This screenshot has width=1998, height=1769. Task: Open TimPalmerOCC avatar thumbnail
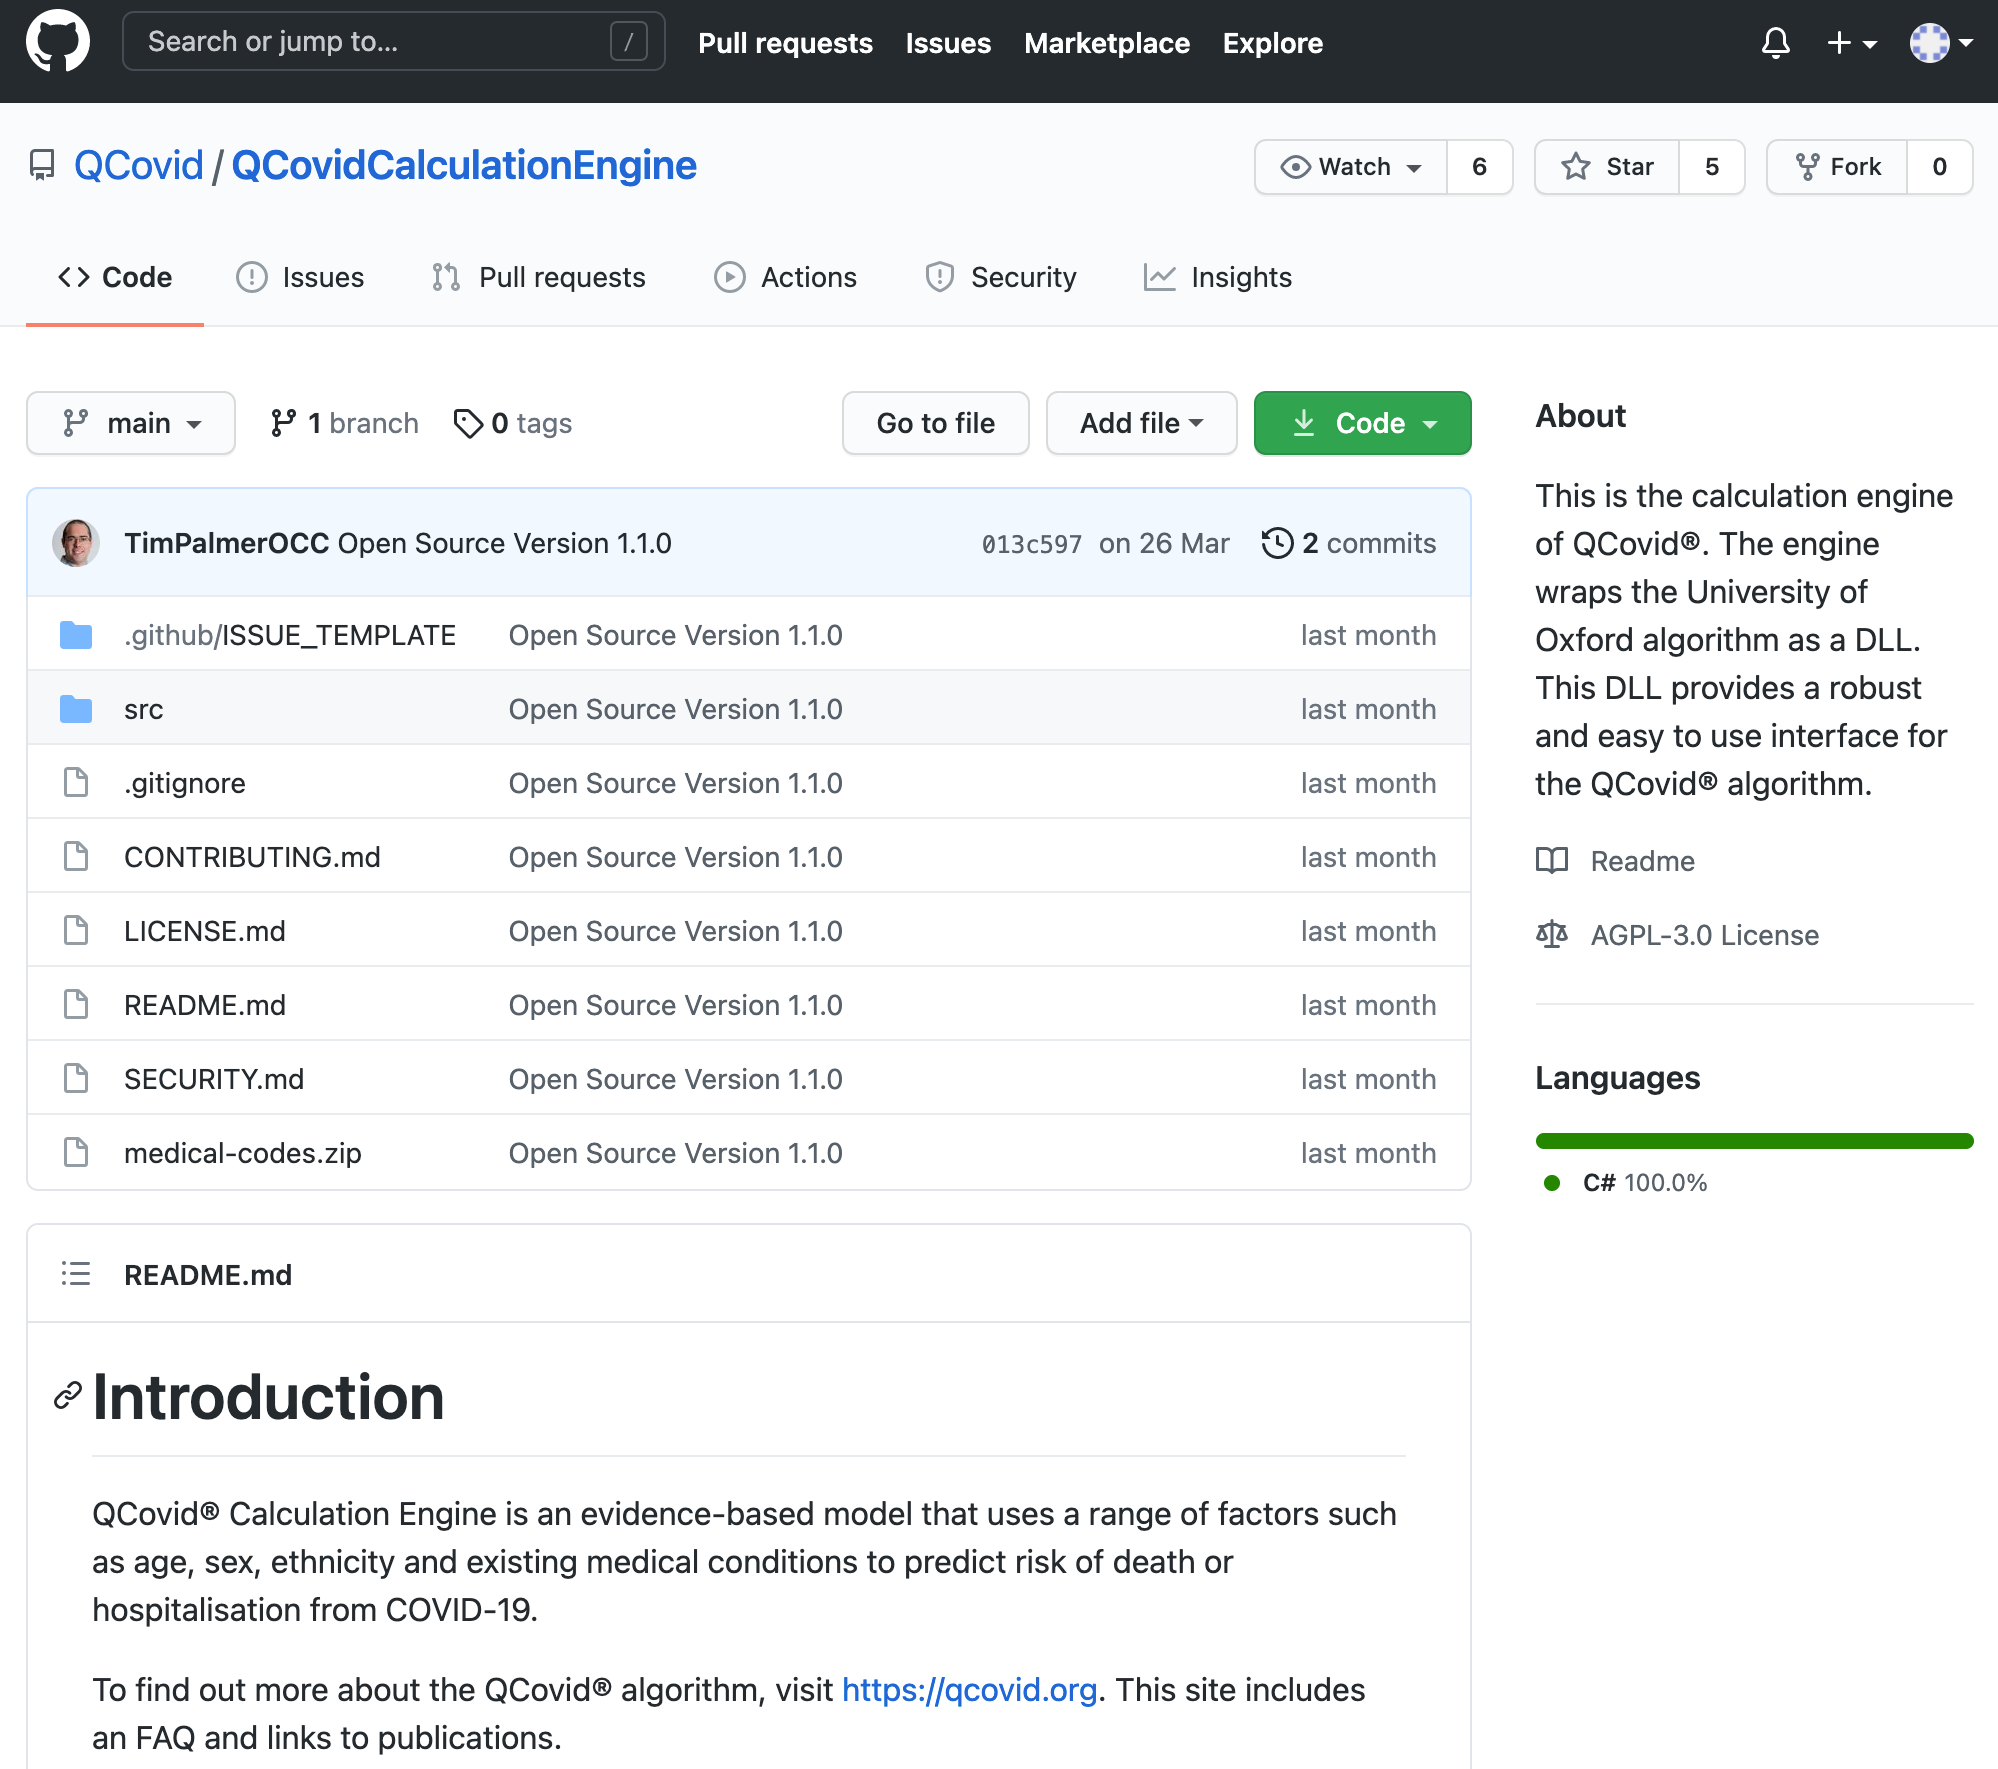coord(76,543)
